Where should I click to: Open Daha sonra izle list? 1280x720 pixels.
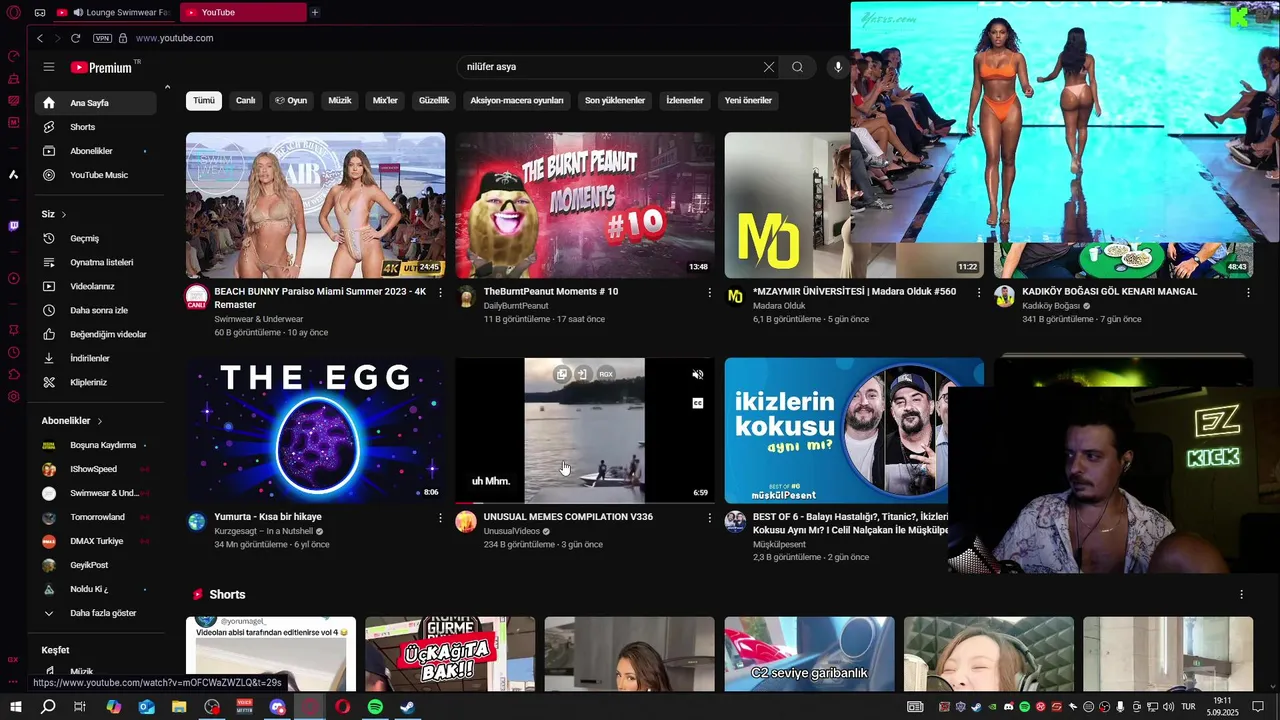coord(96,311)
